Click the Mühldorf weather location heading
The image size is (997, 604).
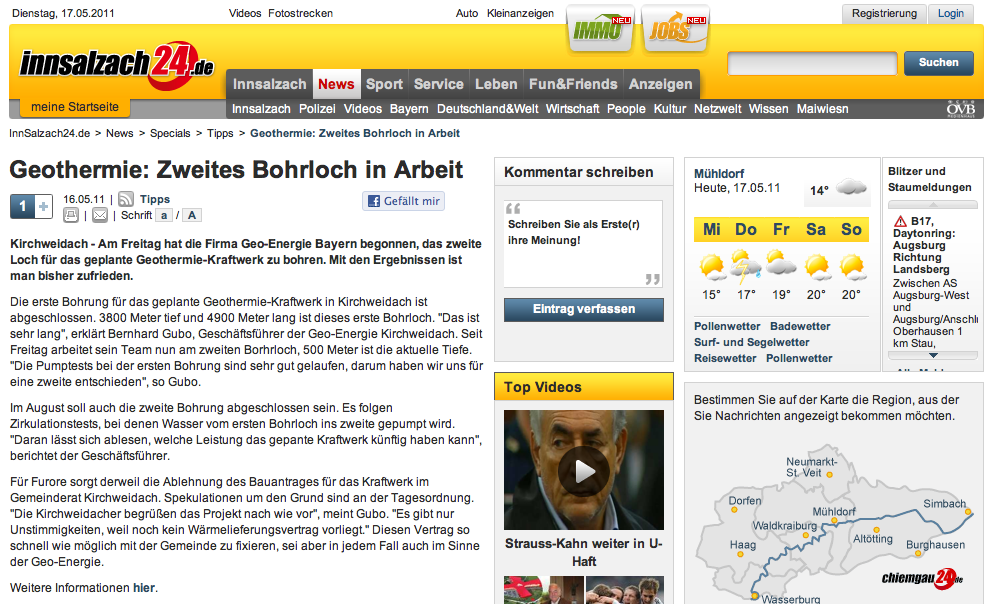[719, 174]
